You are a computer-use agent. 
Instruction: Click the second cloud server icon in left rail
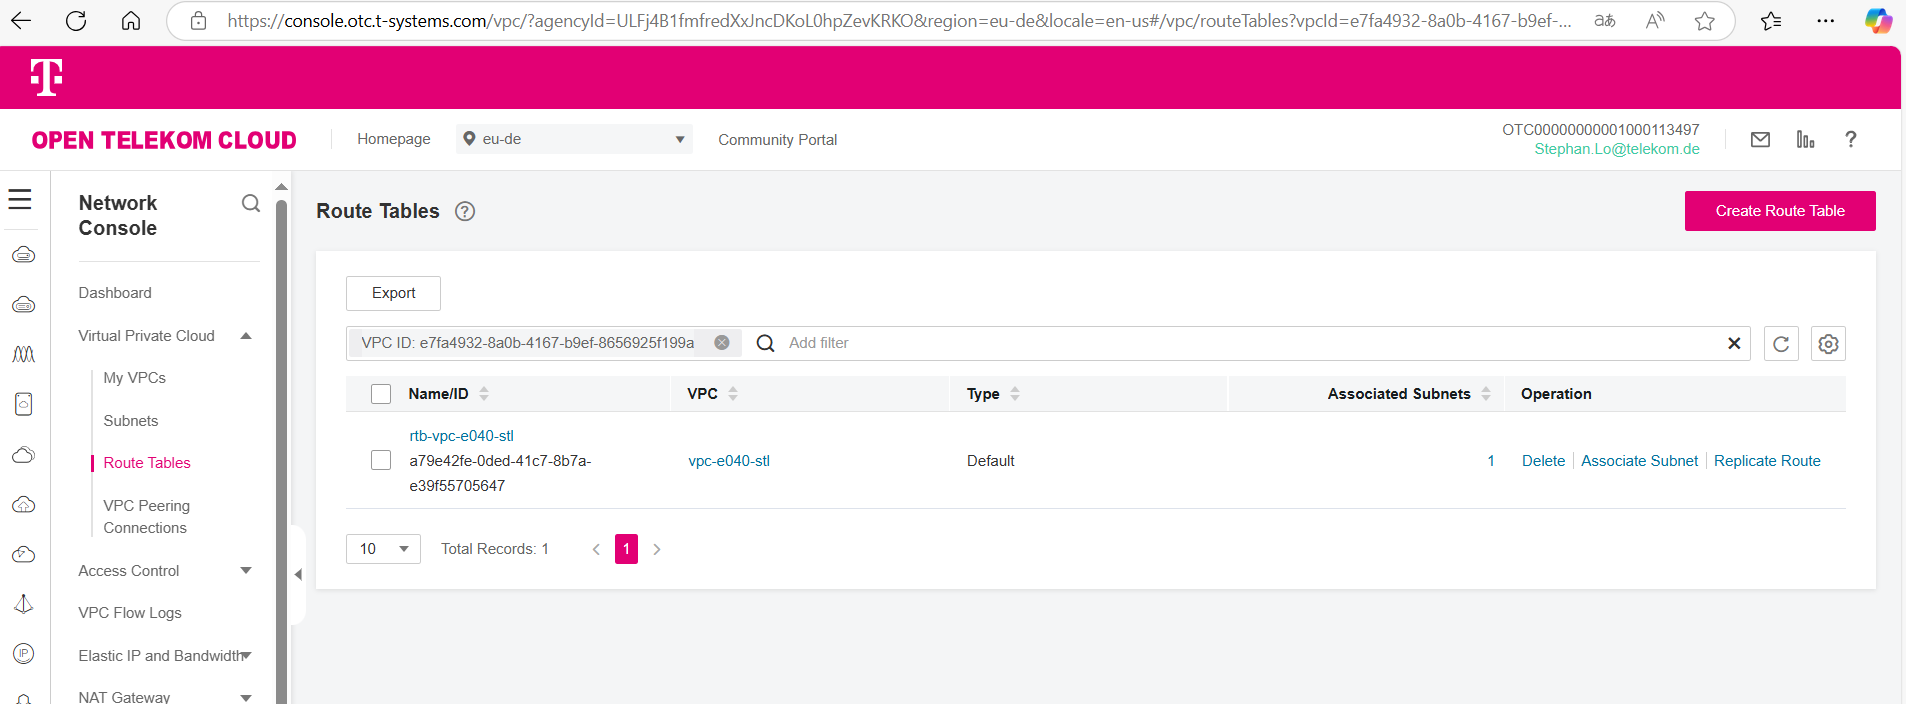pos(24,305)
